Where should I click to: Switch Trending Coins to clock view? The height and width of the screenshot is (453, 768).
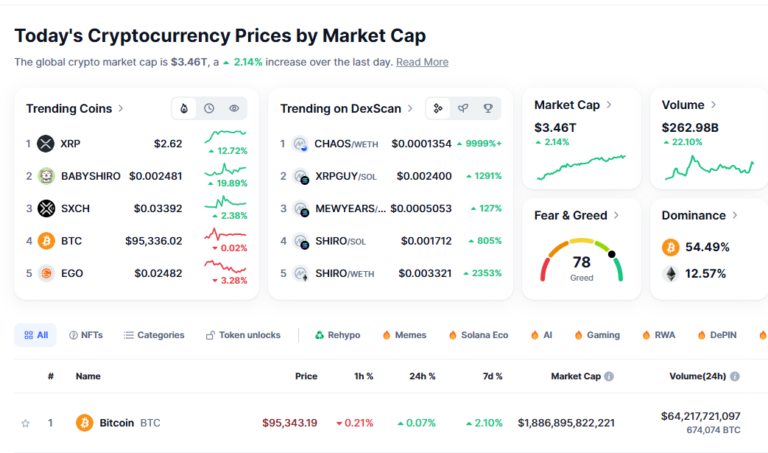tap(209, 108)
